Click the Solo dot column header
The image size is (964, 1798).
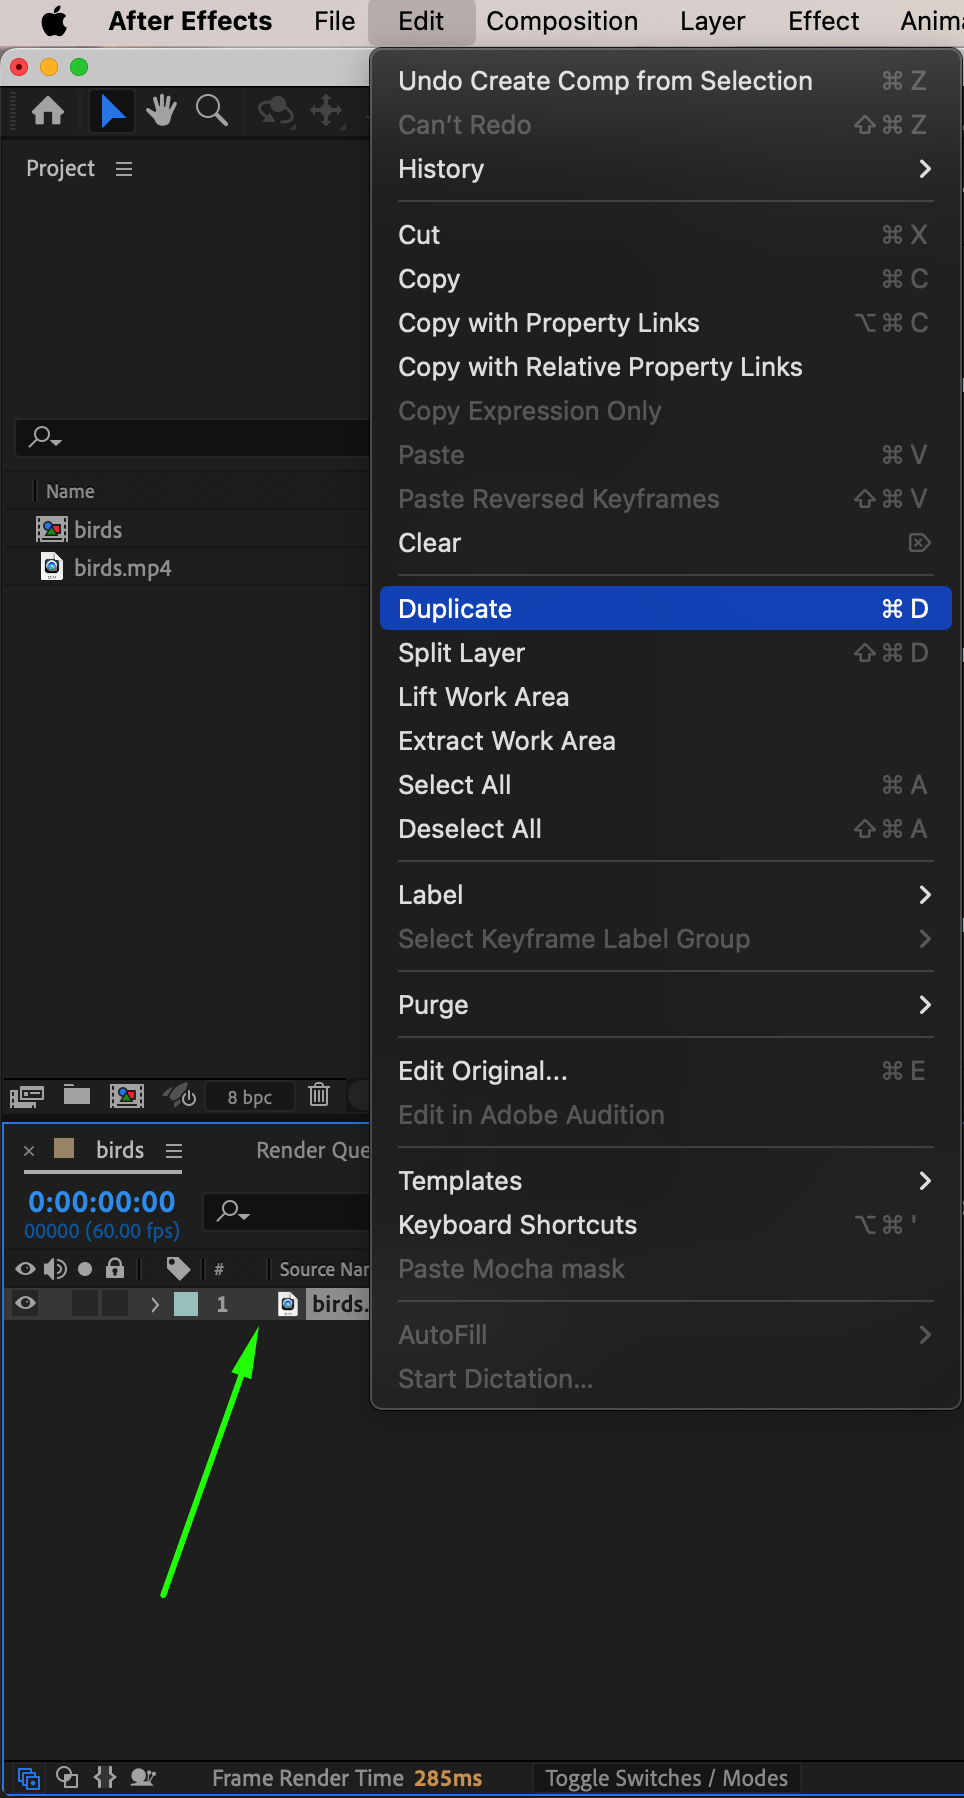point(85,1269)
